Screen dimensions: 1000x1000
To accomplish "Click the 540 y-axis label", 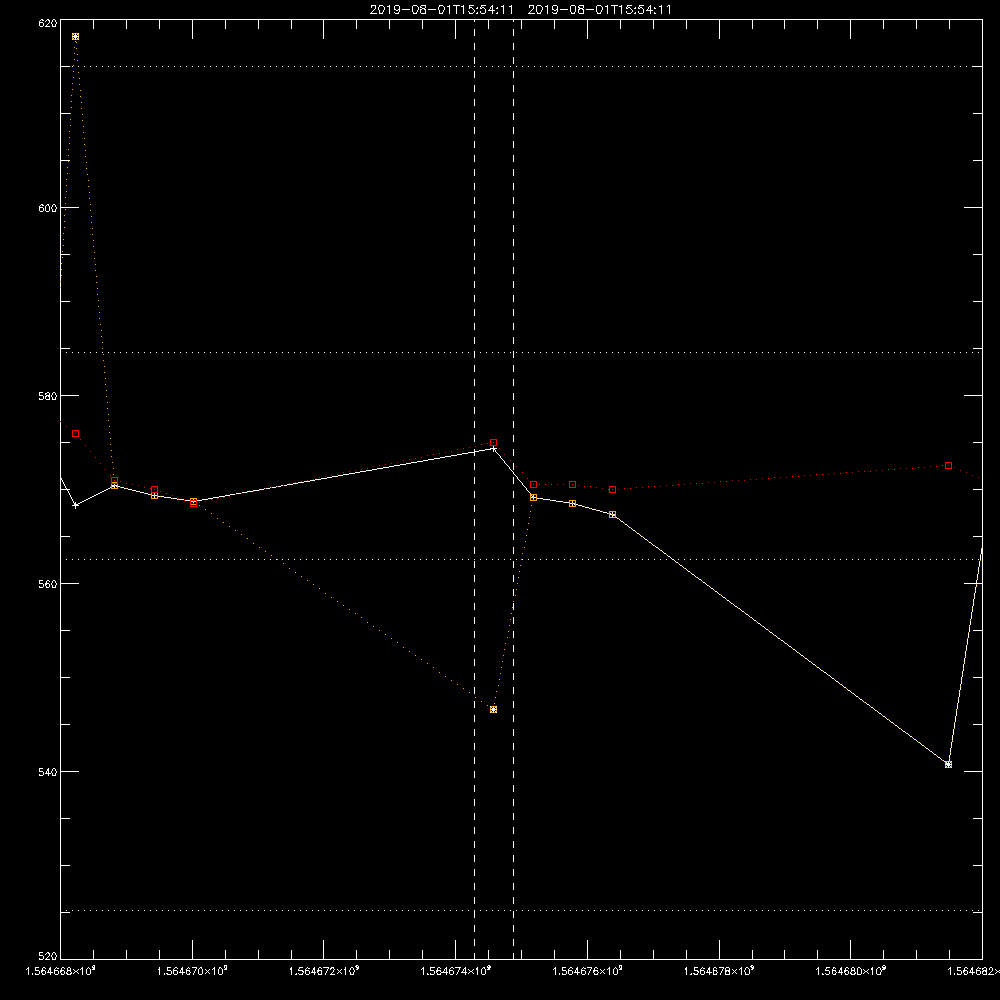I will click(49, 772).
